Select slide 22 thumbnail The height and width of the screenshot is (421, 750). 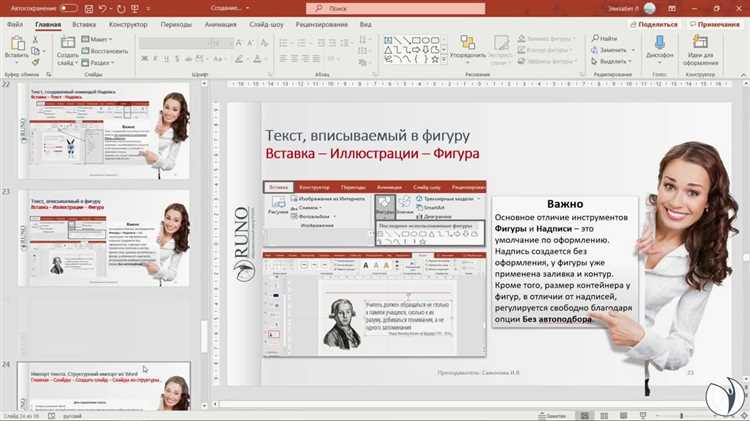104,130
